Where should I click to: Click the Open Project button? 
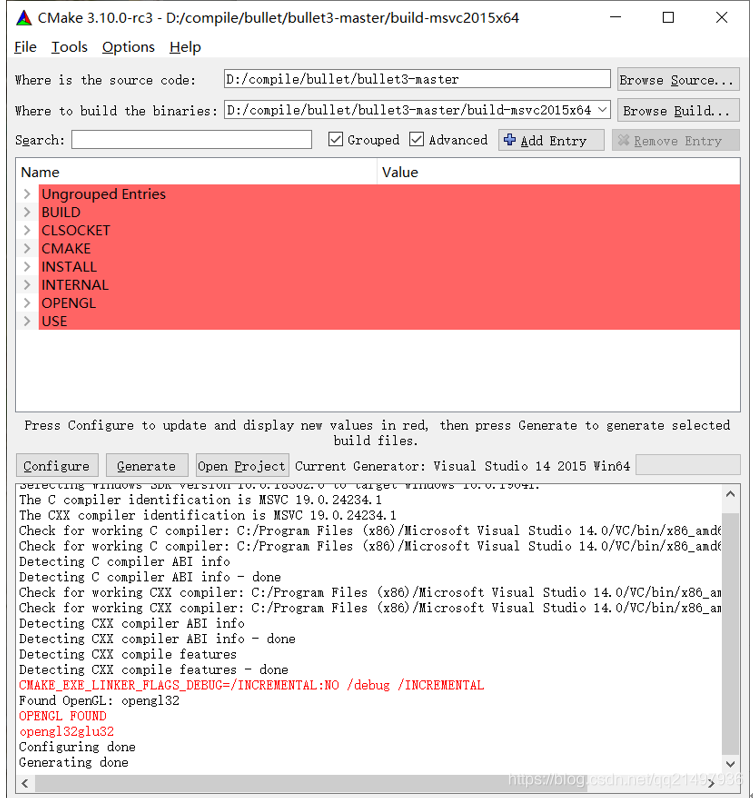(242, 466)
